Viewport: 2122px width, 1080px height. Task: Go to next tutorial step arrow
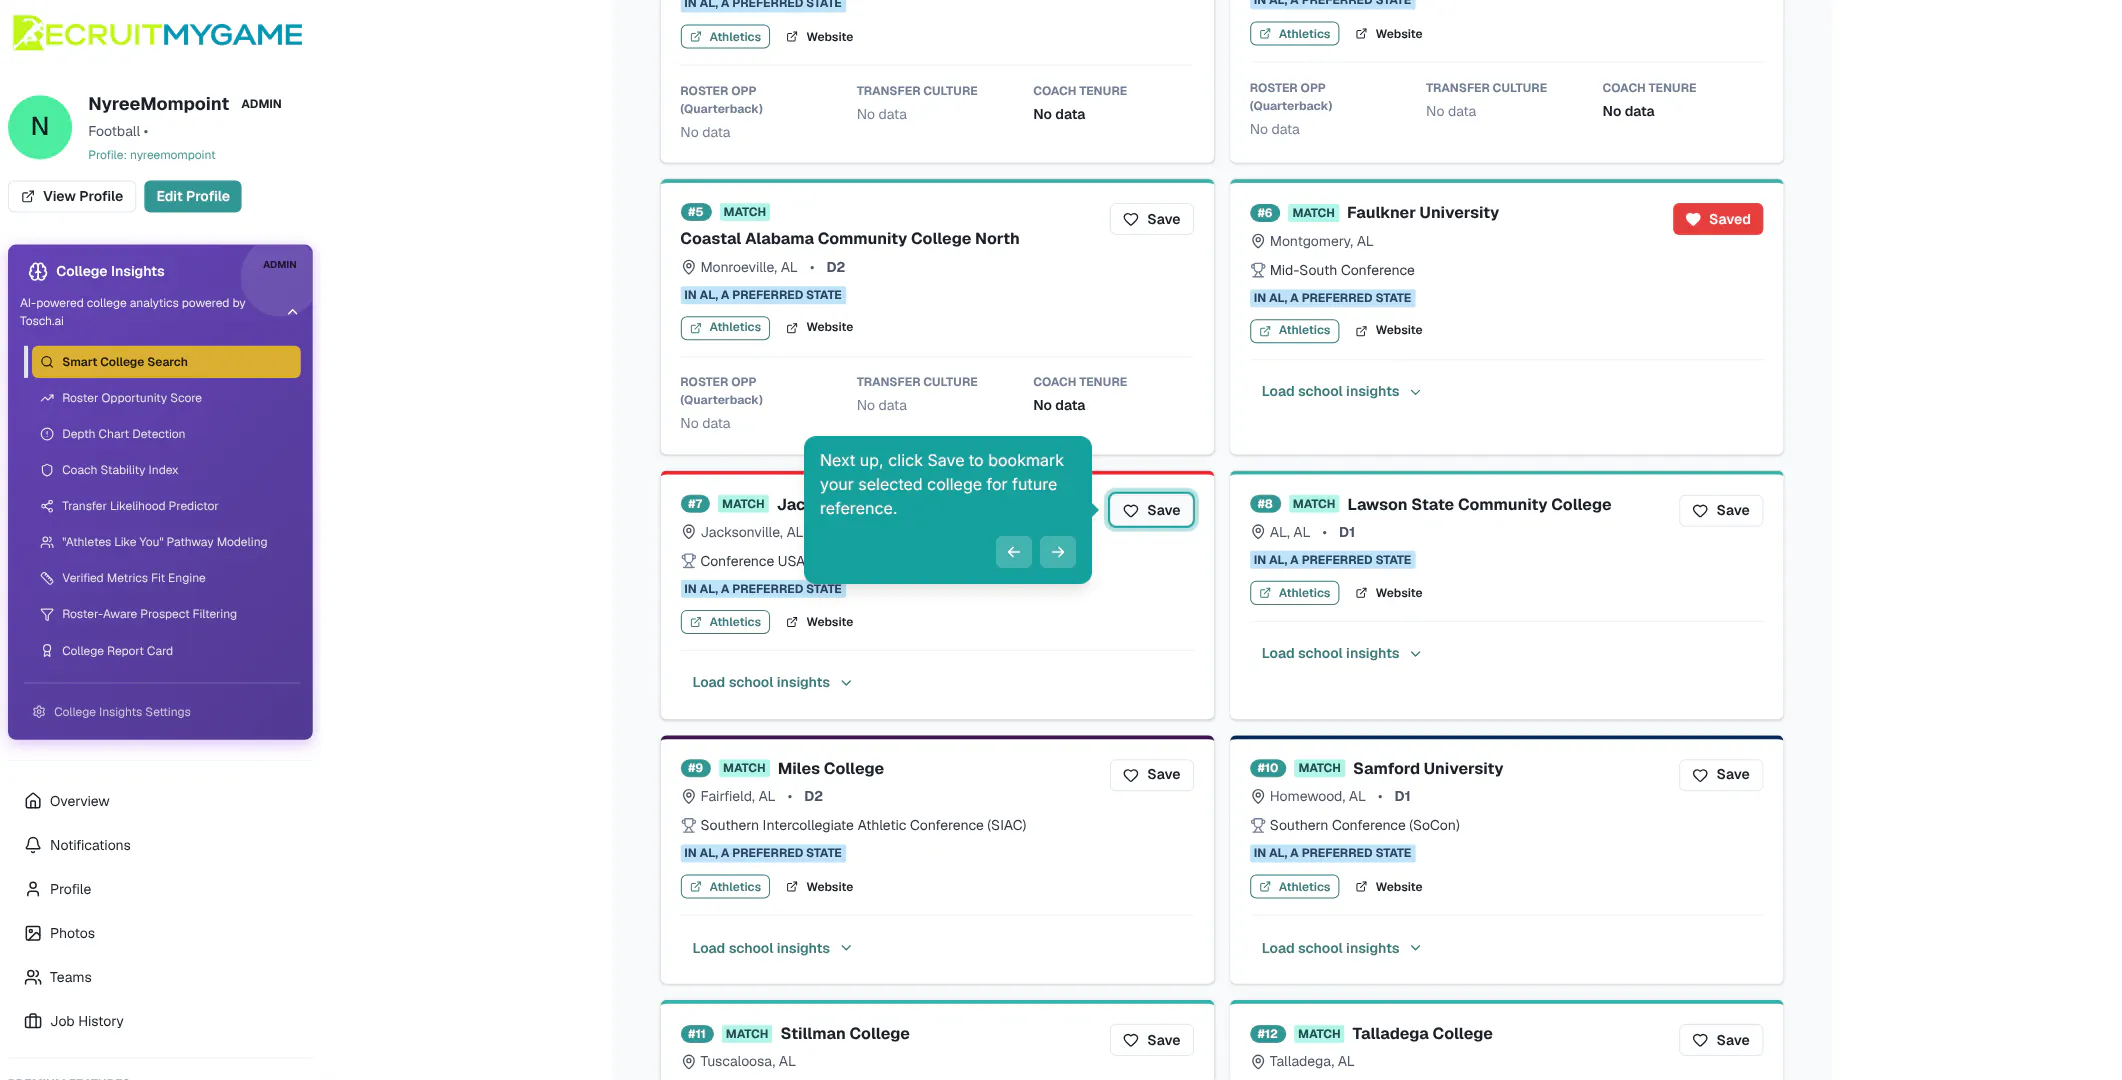(x=1058, y=552)
